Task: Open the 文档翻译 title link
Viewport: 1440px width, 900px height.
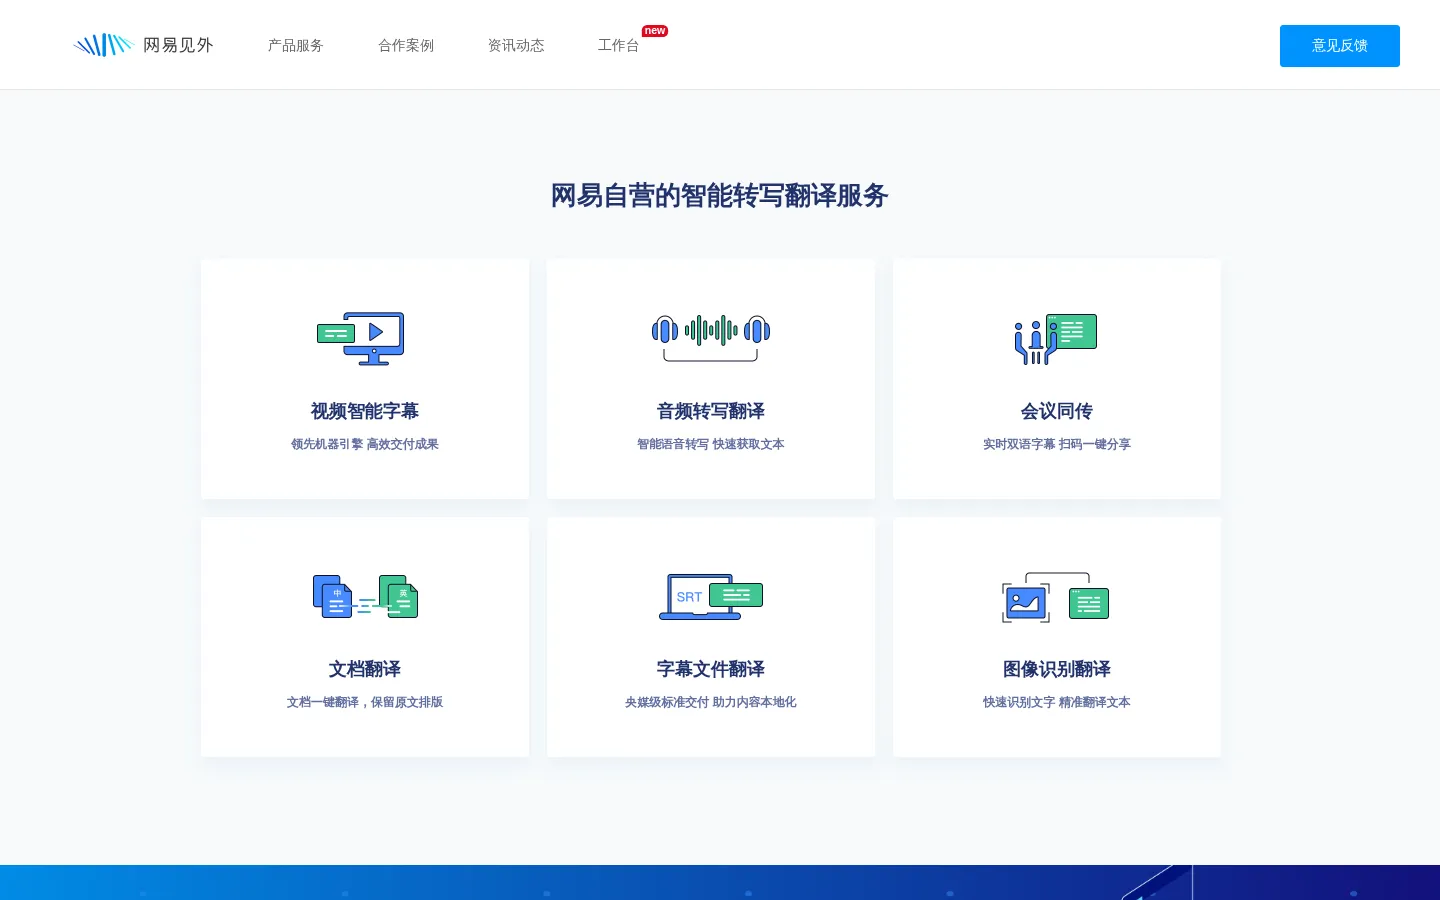Action: 365,669
